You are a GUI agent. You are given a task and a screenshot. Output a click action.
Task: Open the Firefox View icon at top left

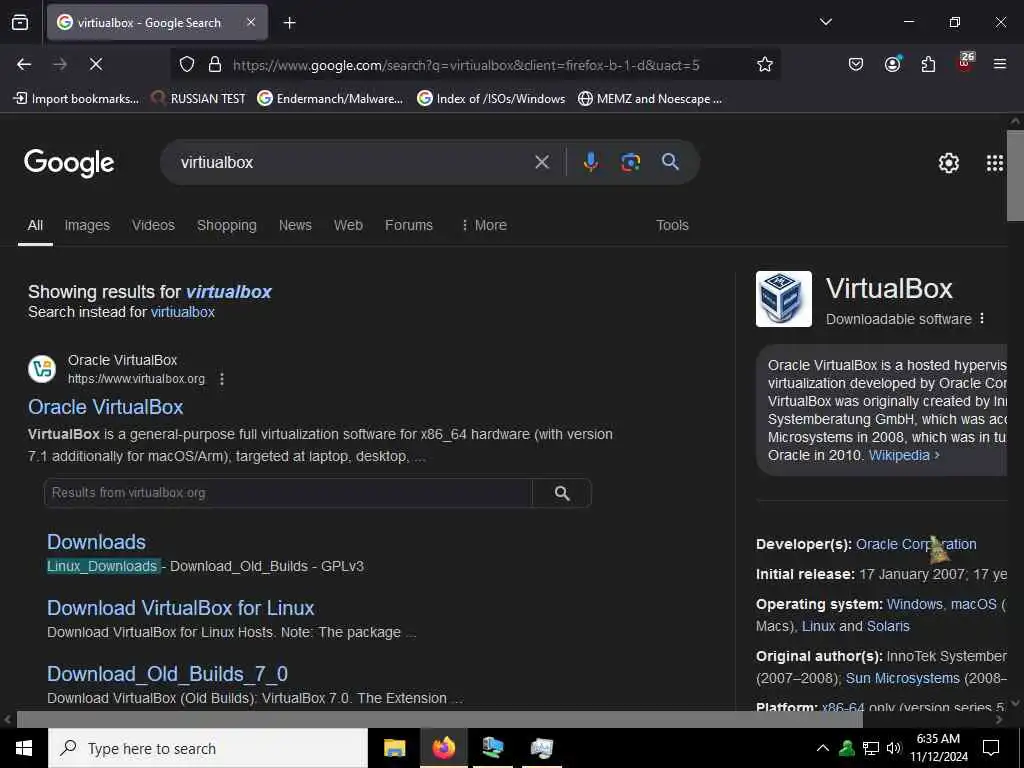pos(20,23)
